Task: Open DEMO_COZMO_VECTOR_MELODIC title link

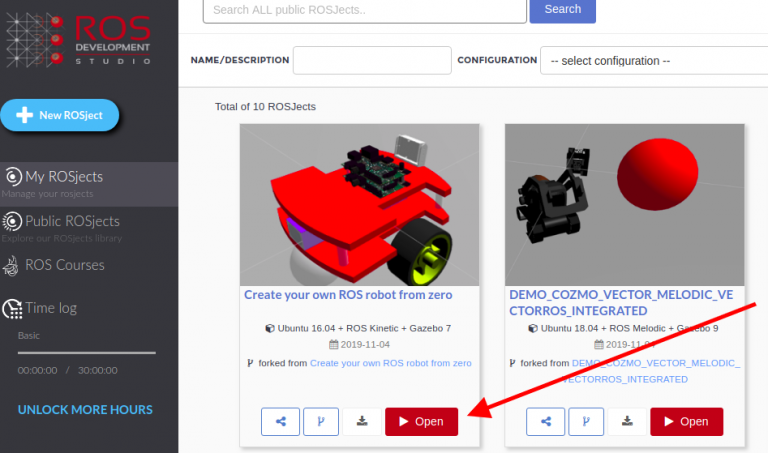Action: pos(621,303)
